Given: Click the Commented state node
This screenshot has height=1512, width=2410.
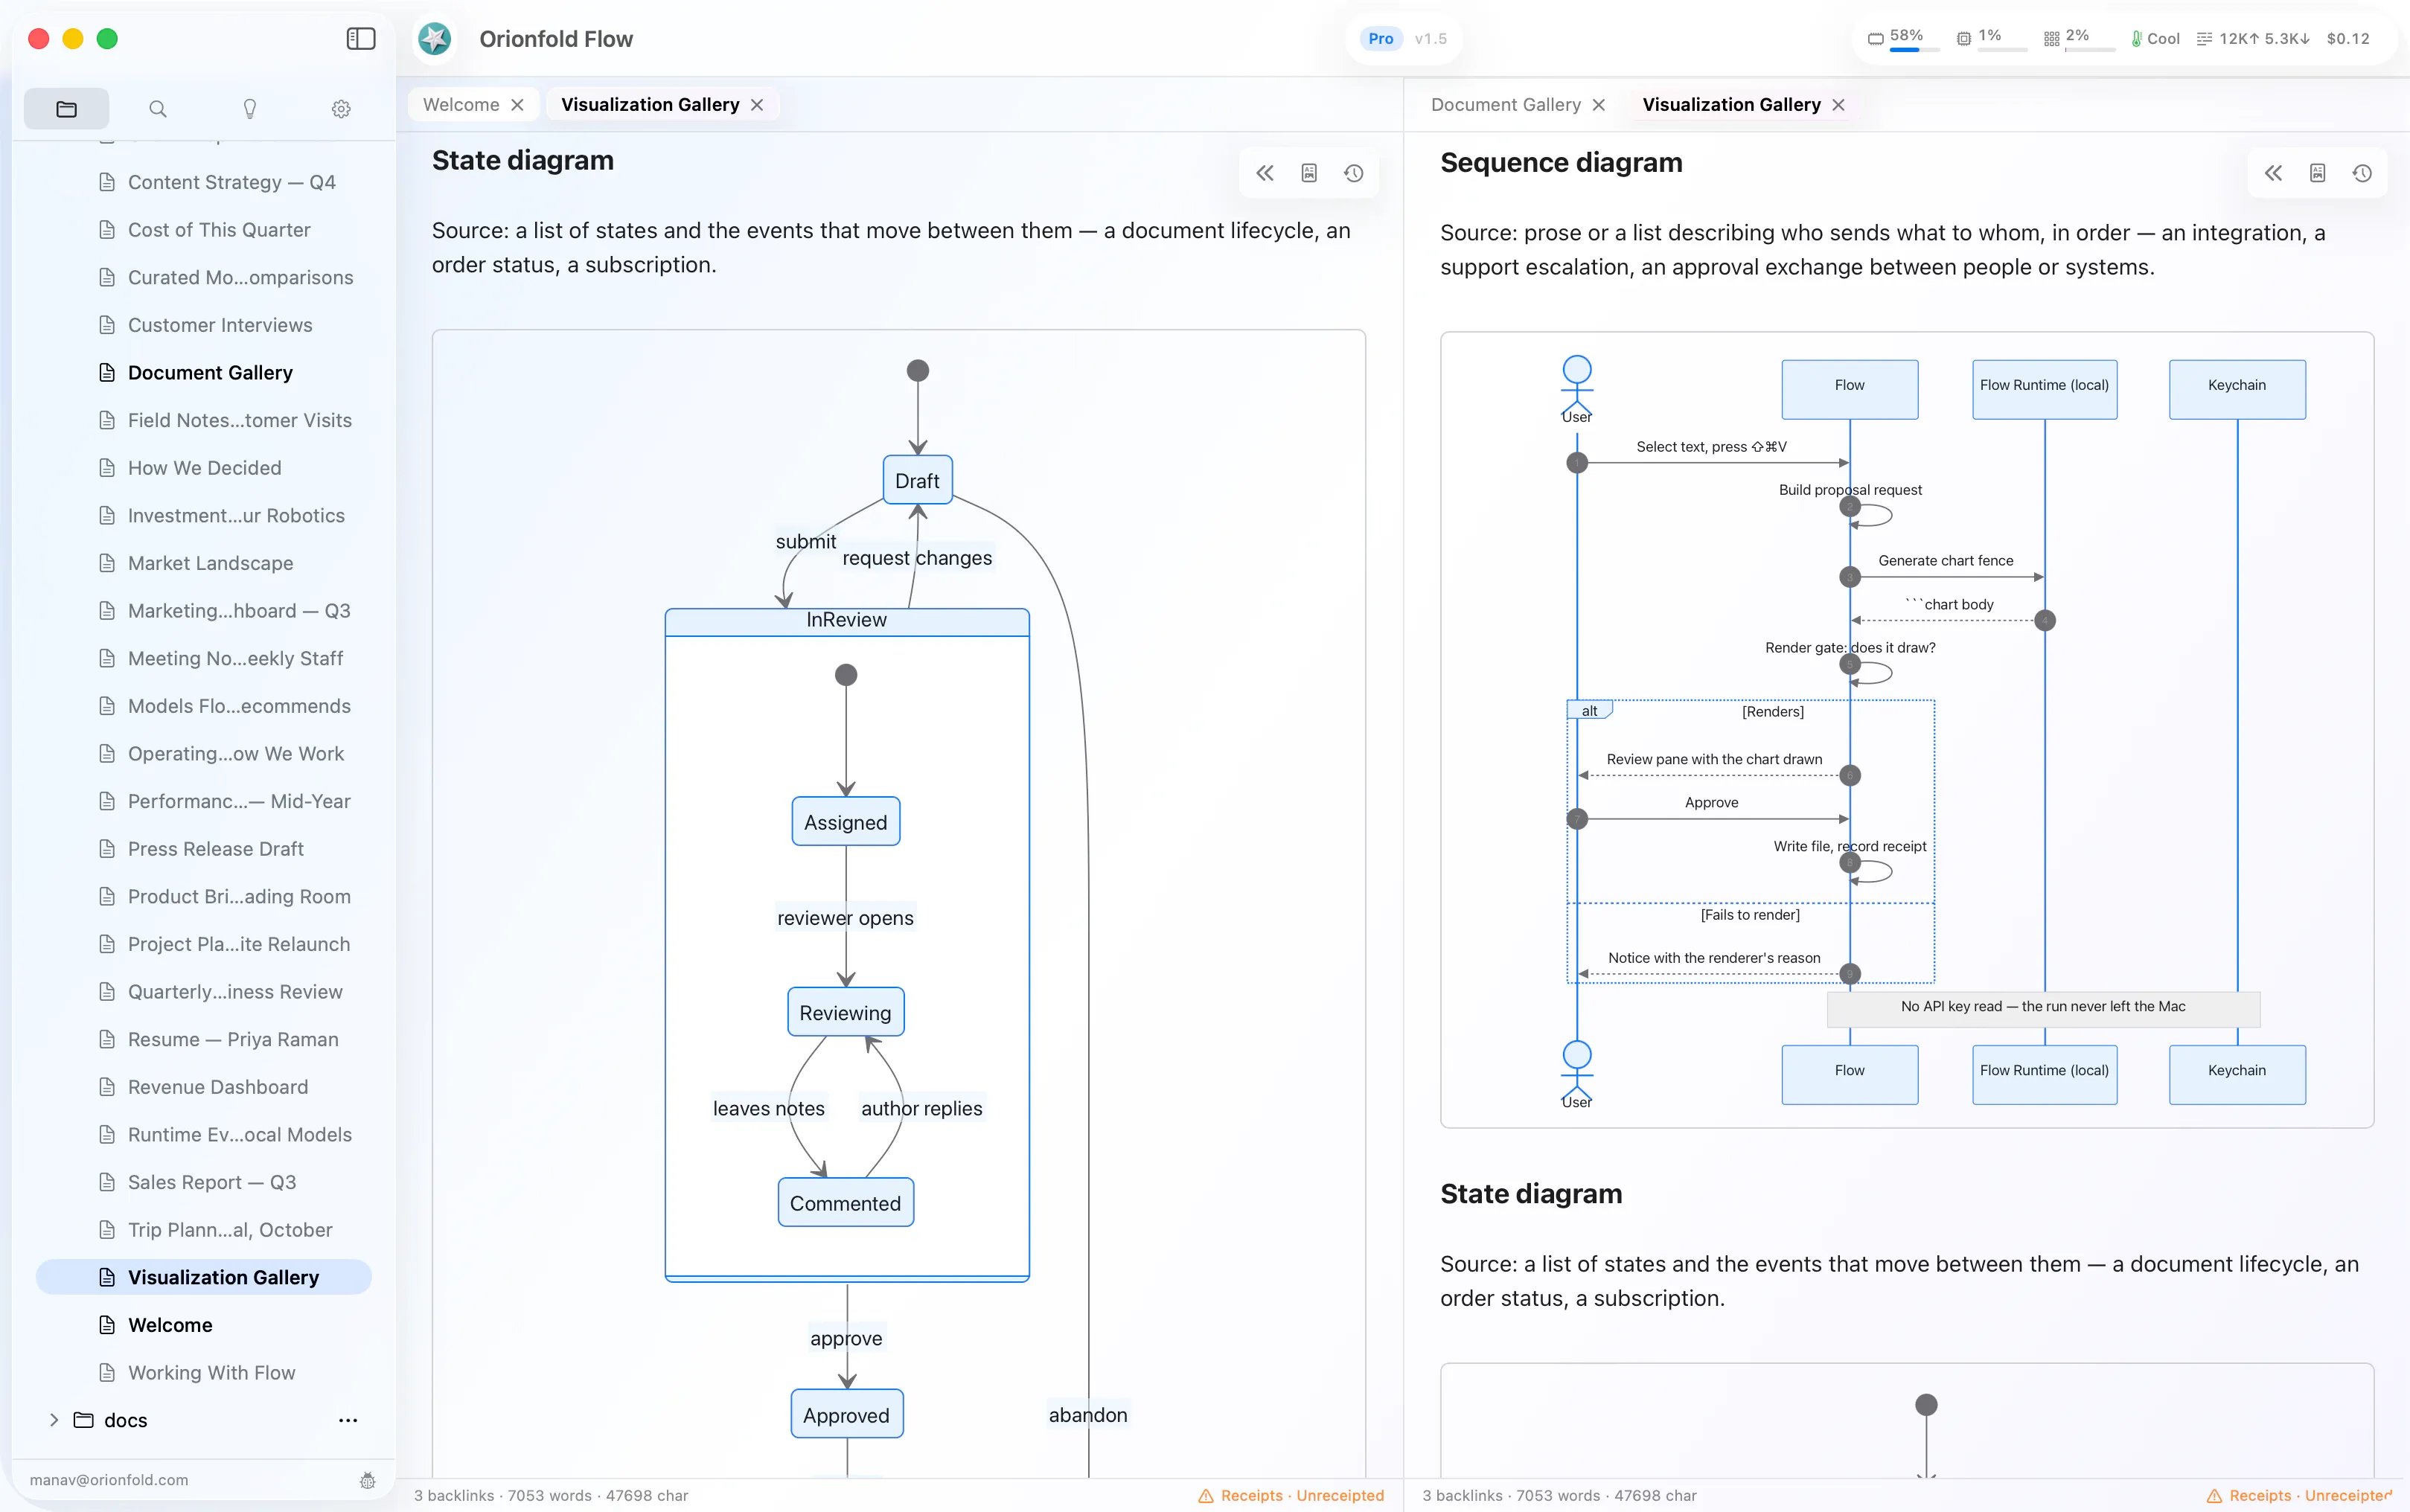Looking at the screenshot, I should pyautogui.click(x=846, y=1203).
